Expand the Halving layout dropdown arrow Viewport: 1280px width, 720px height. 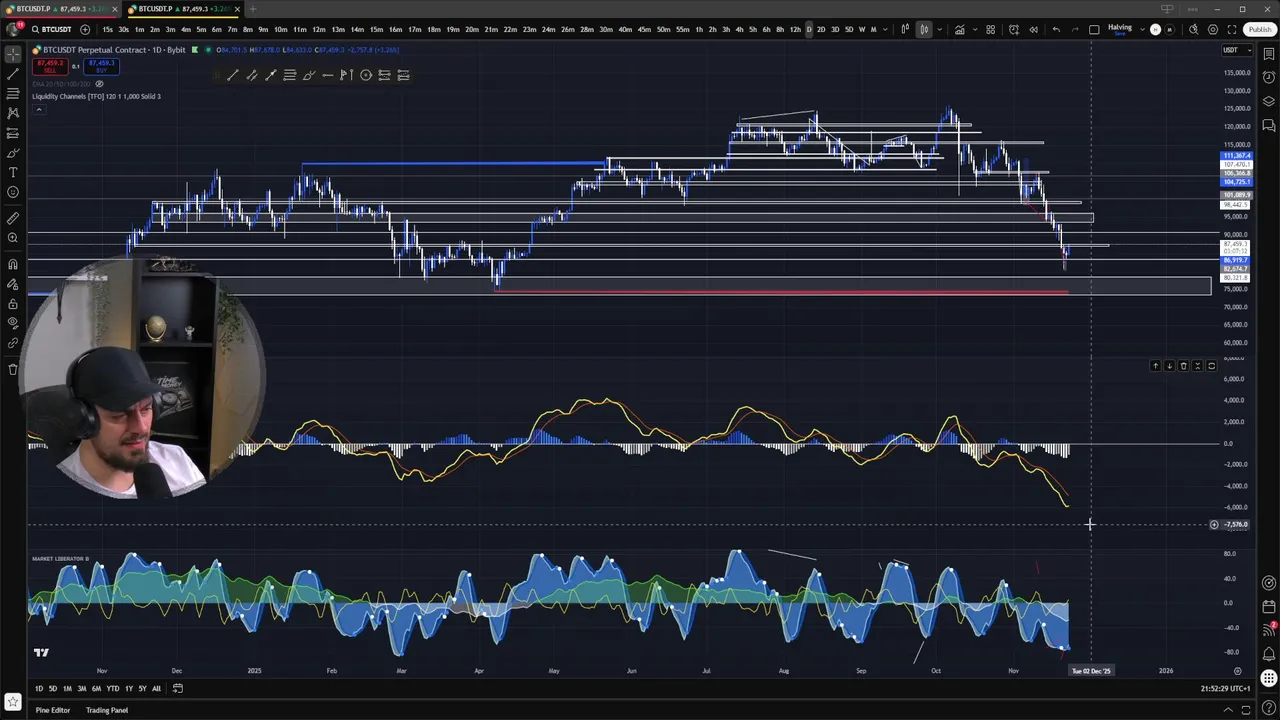pos(1142,30)
